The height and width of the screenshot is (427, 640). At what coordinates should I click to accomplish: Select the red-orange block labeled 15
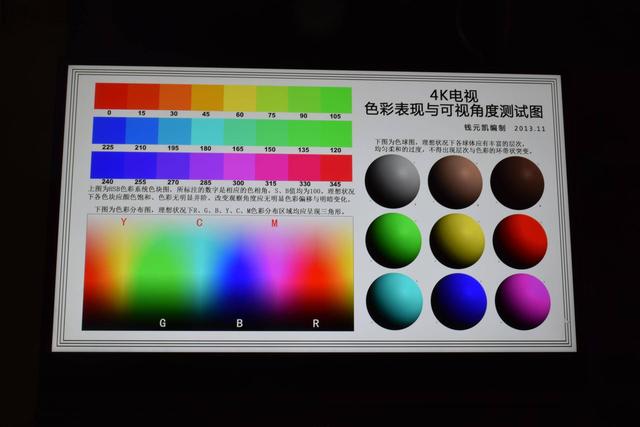pos(143,97)
